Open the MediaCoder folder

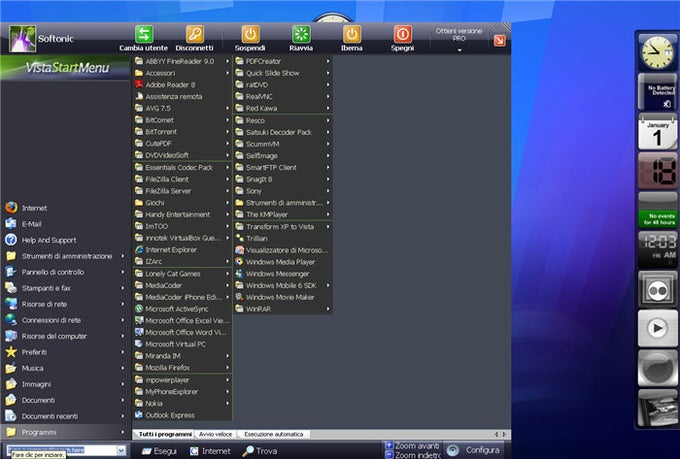[182, 285]
